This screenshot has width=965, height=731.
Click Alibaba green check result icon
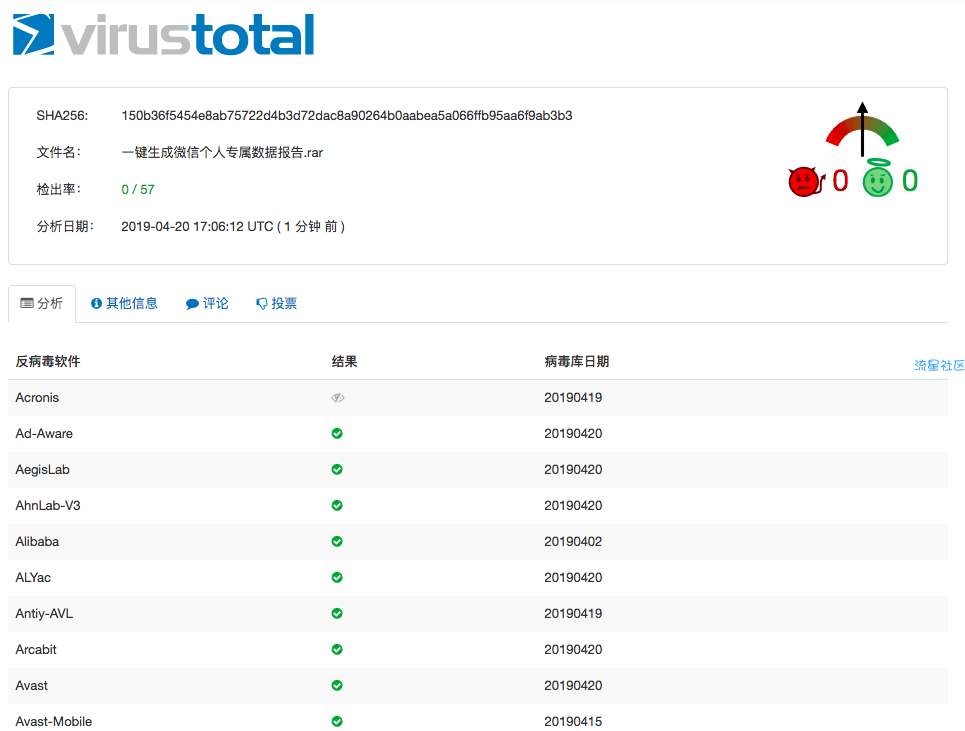[337, 541]
